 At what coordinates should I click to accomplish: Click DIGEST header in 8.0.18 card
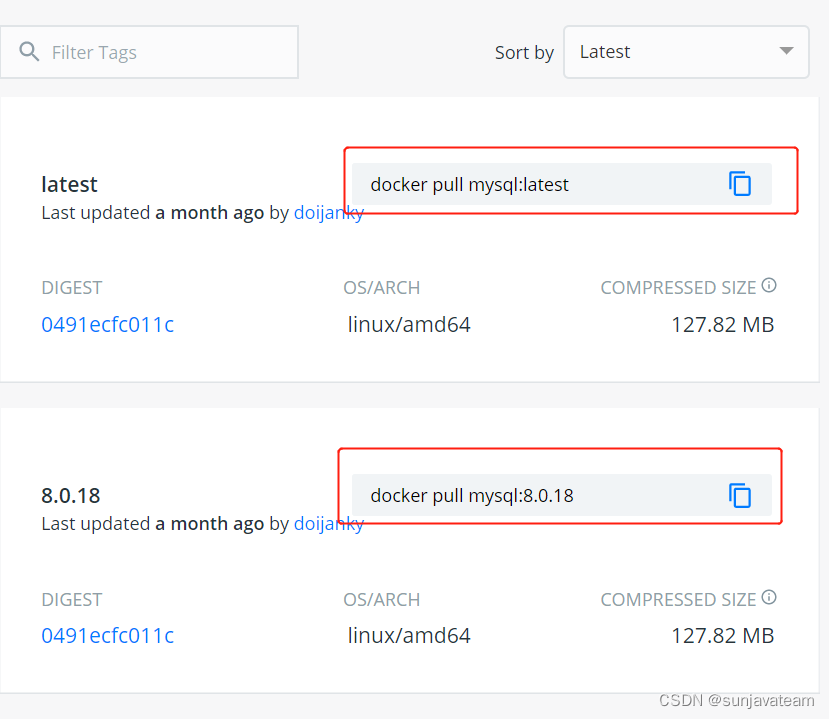pos(71,600)
